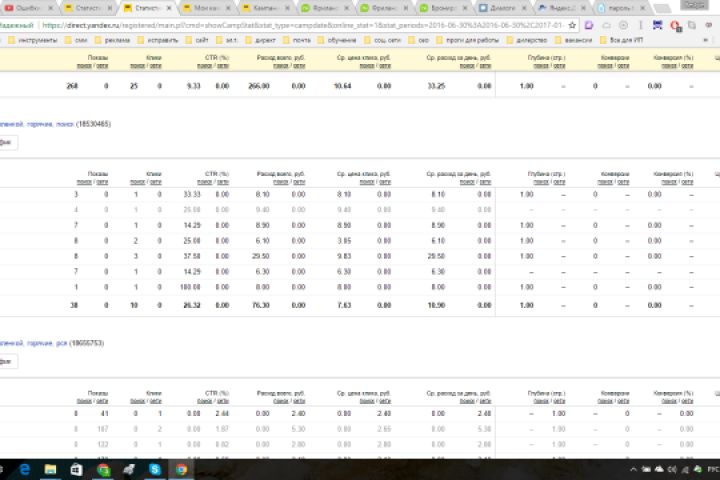Open the почта bookmarks folder
Image resolution: width=720 pixels, height=480 pixels.
(297, 40)
